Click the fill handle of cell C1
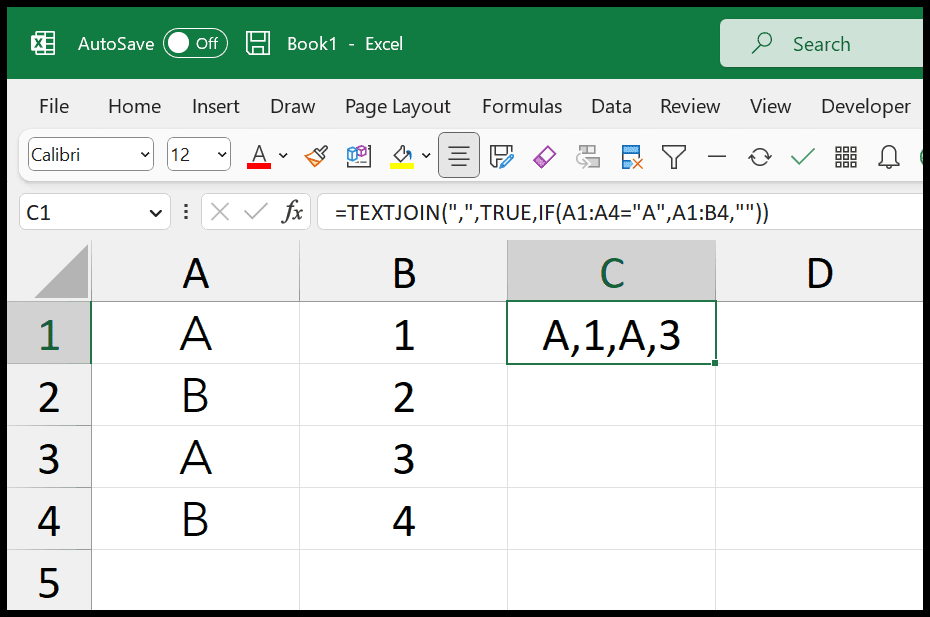Image resolution: width=930 pixels, height=617 pixels. tap(715, 363)
